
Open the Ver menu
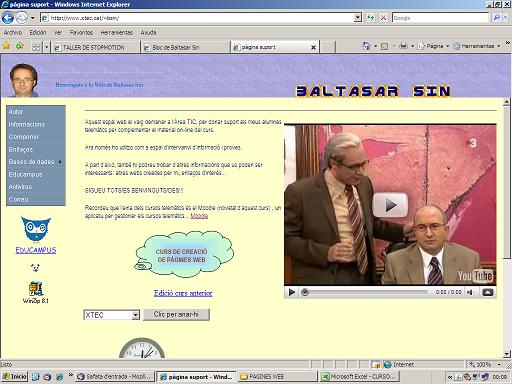pyautogui.click(x=58, y=33)
